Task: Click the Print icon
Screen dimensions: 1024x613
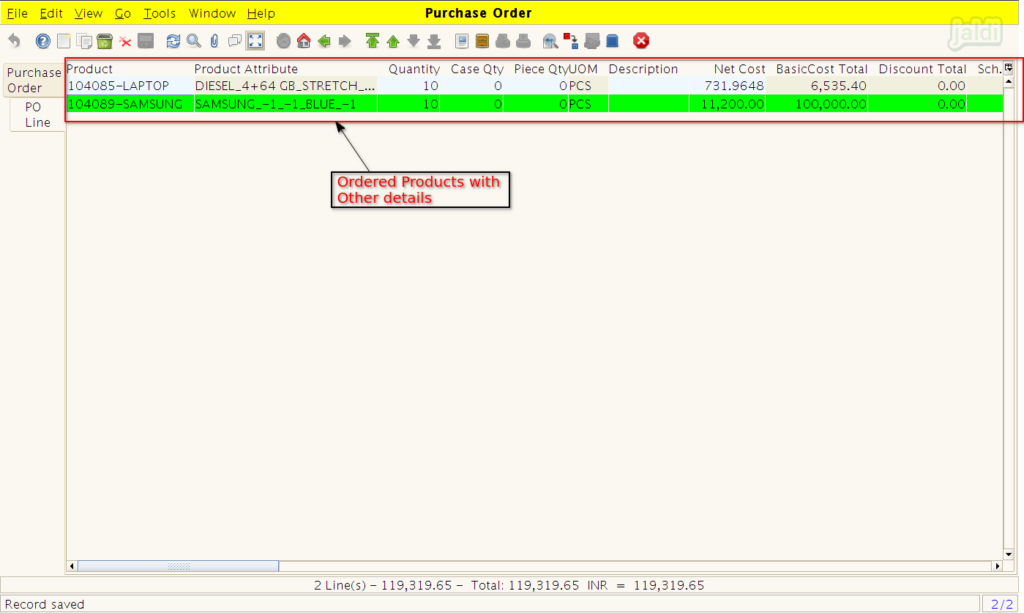Action: pos(523,41)
